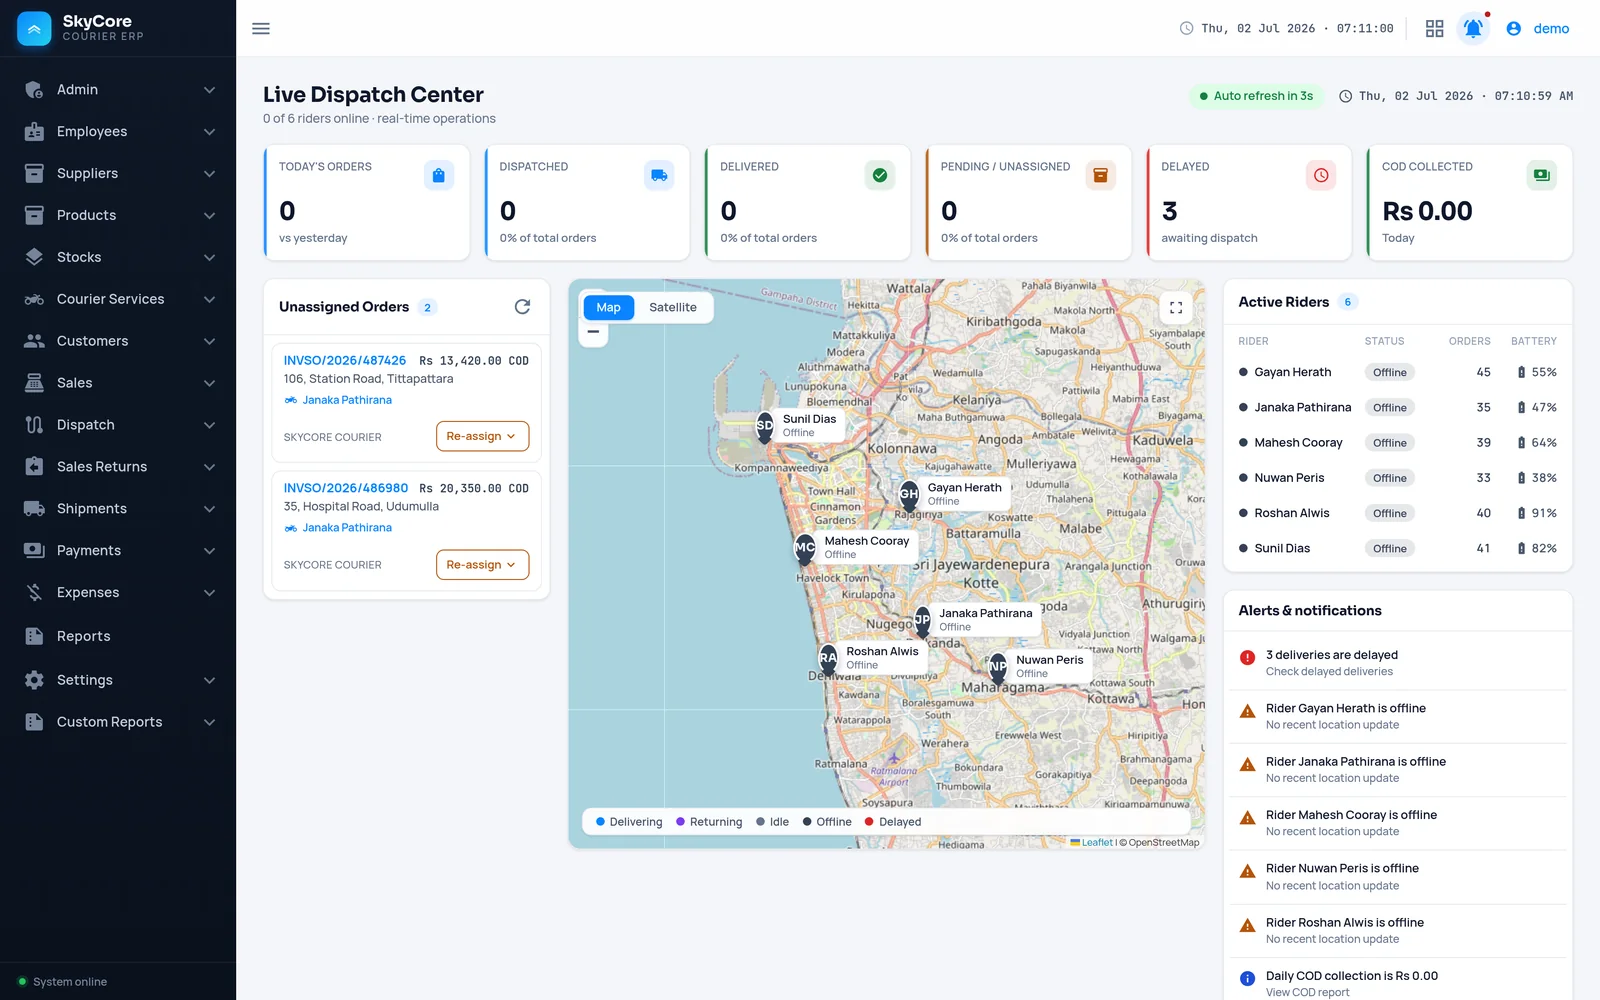The height and width of the screenshot is (1000, 1600).
Task: Switch map to Map view
Action: 608,307
